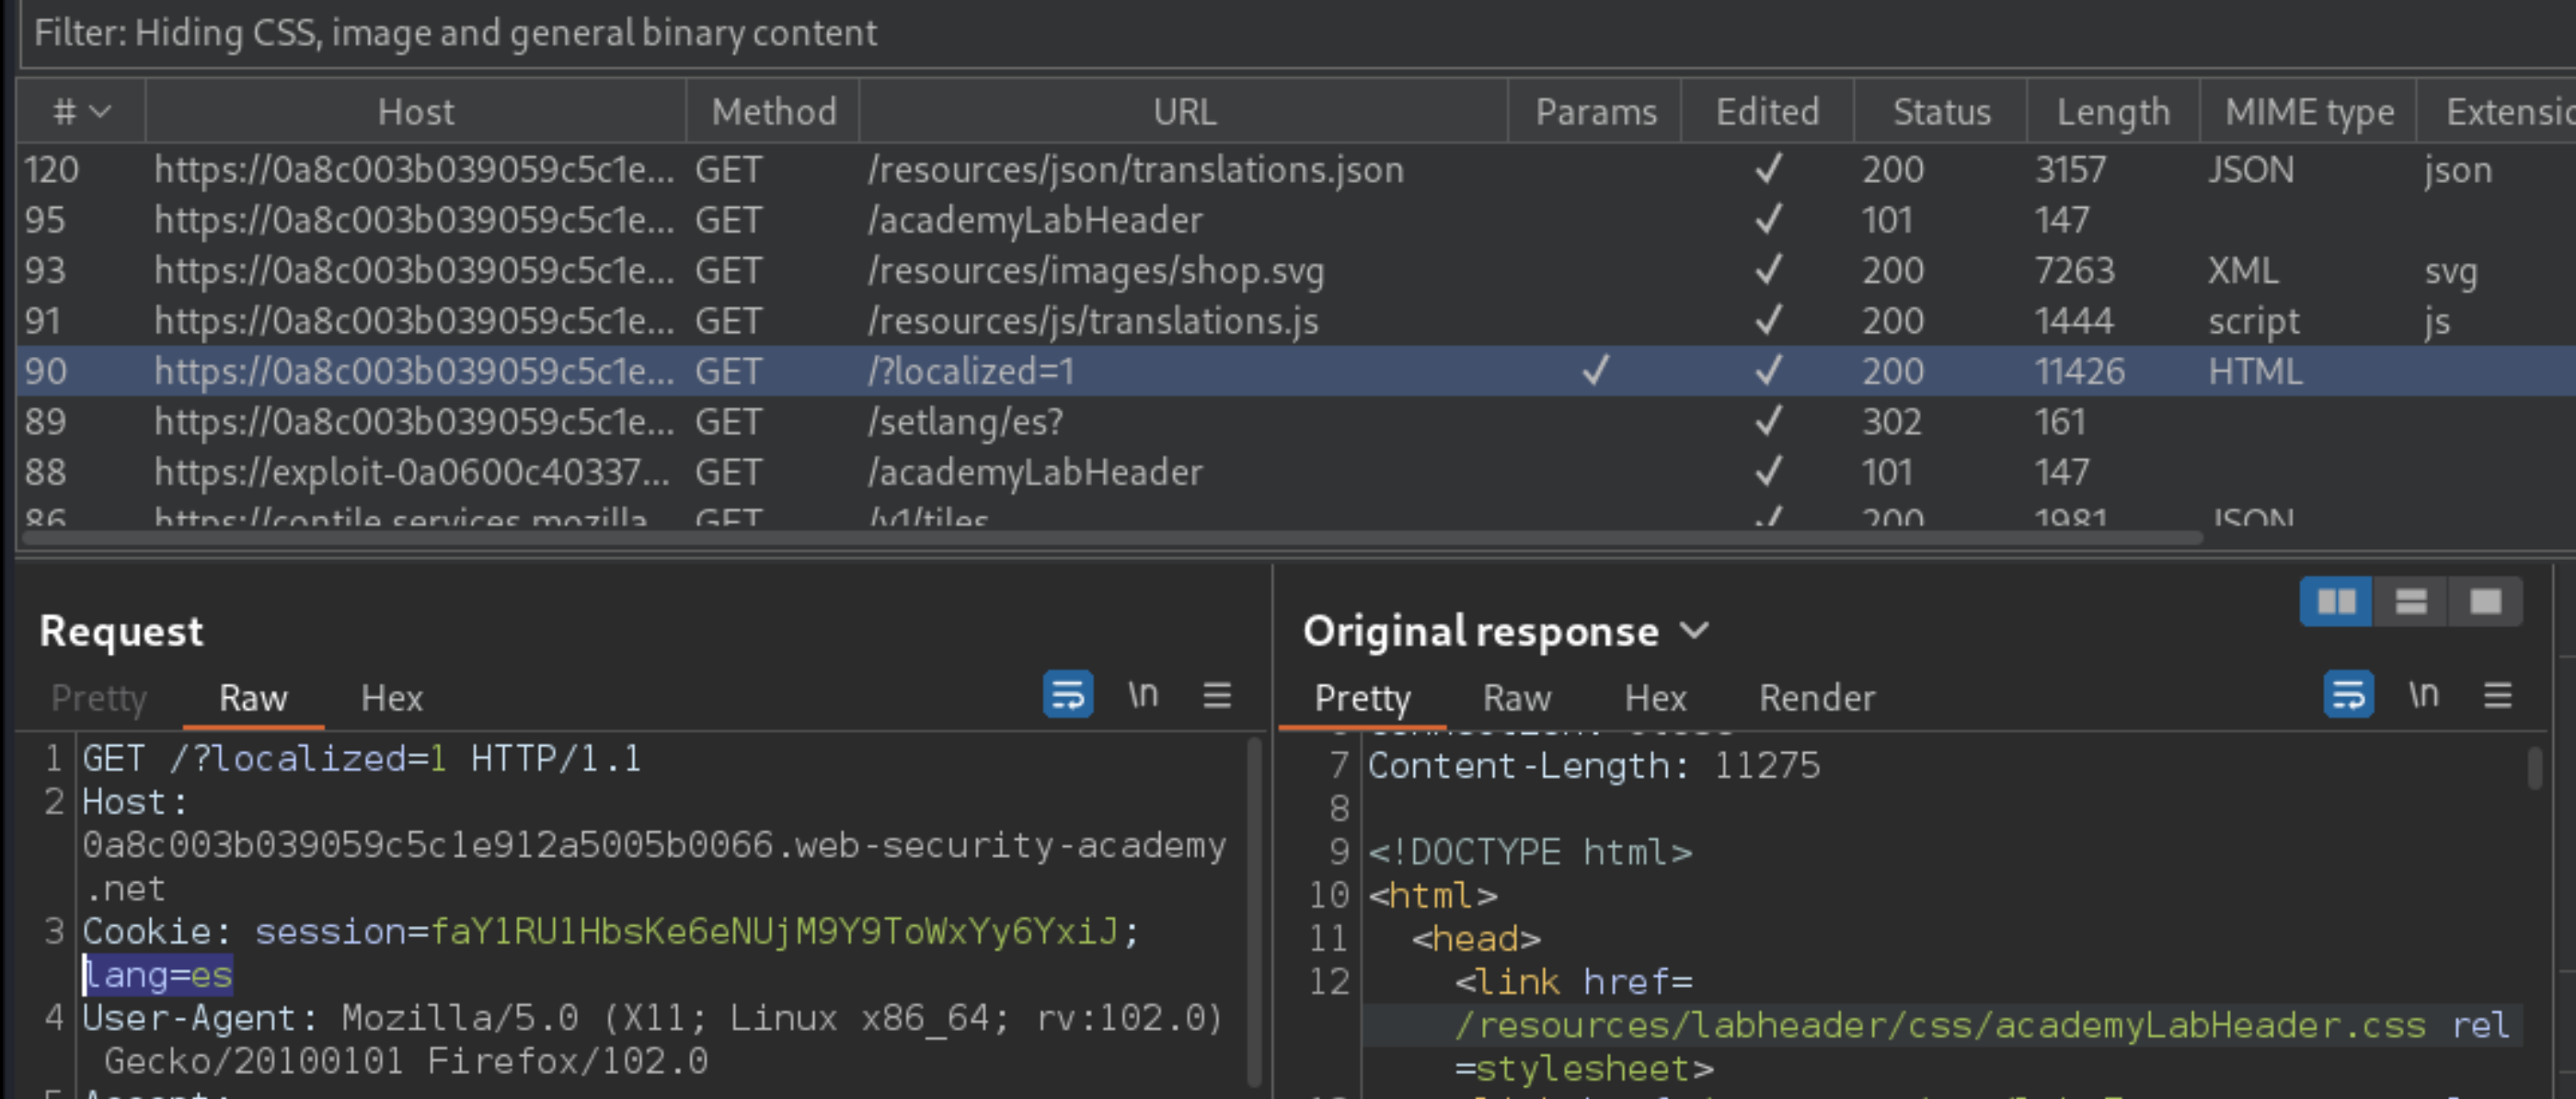Click the <!DOCTYPE html> line in response
Screen dimensions: 2576x1099
pos(1529,852)
